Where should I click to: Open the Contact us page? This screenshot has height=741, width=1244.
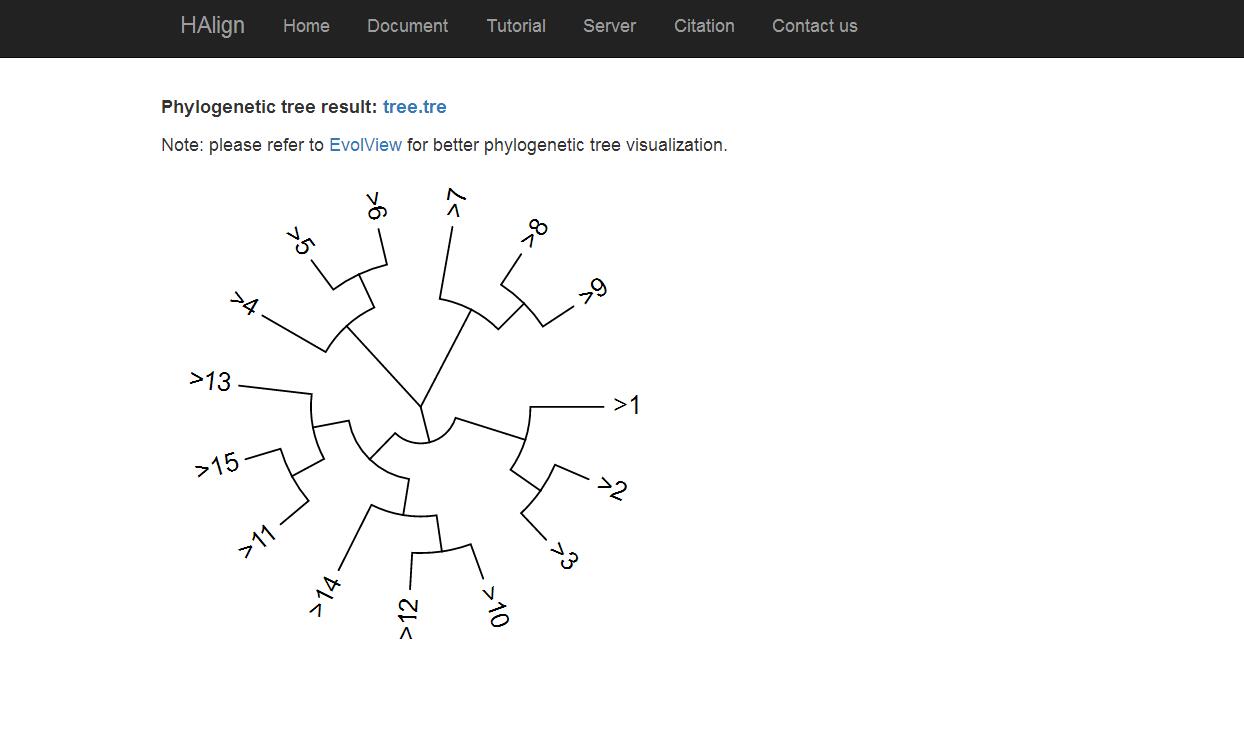tap(814, 26)
